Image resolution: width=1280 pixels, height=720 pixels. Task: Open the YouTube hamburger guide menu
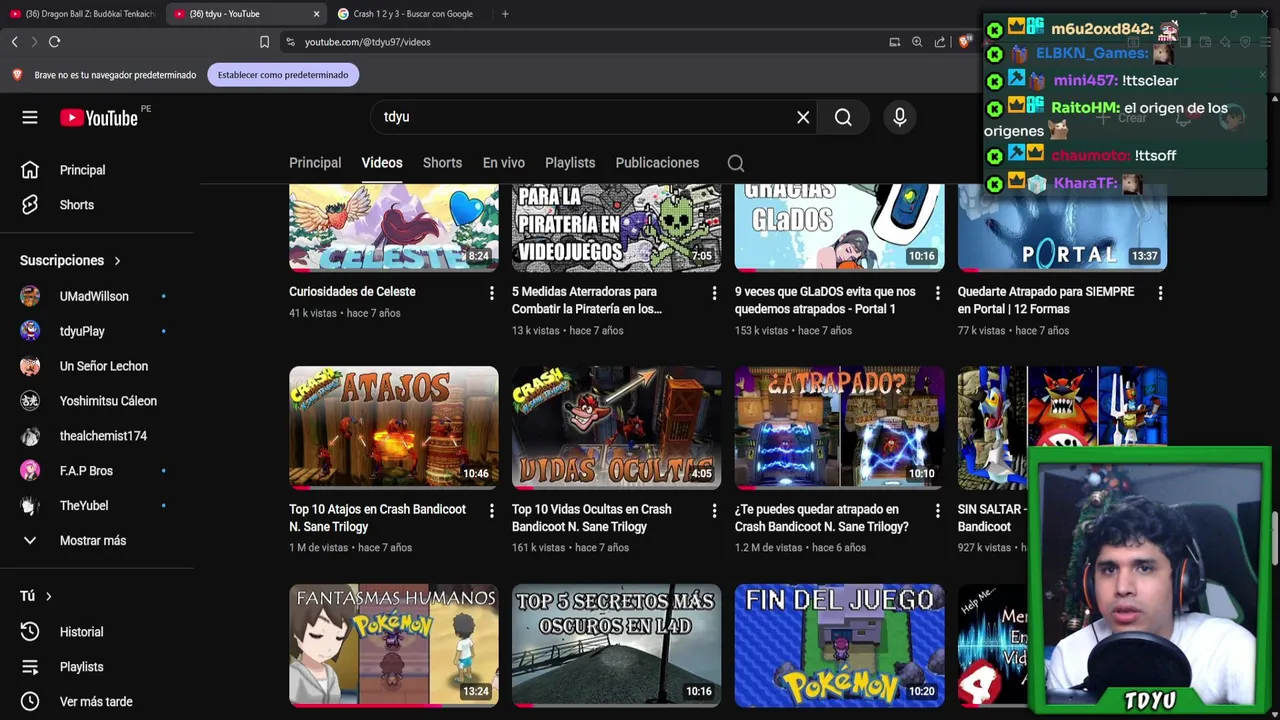pos(30,117)
